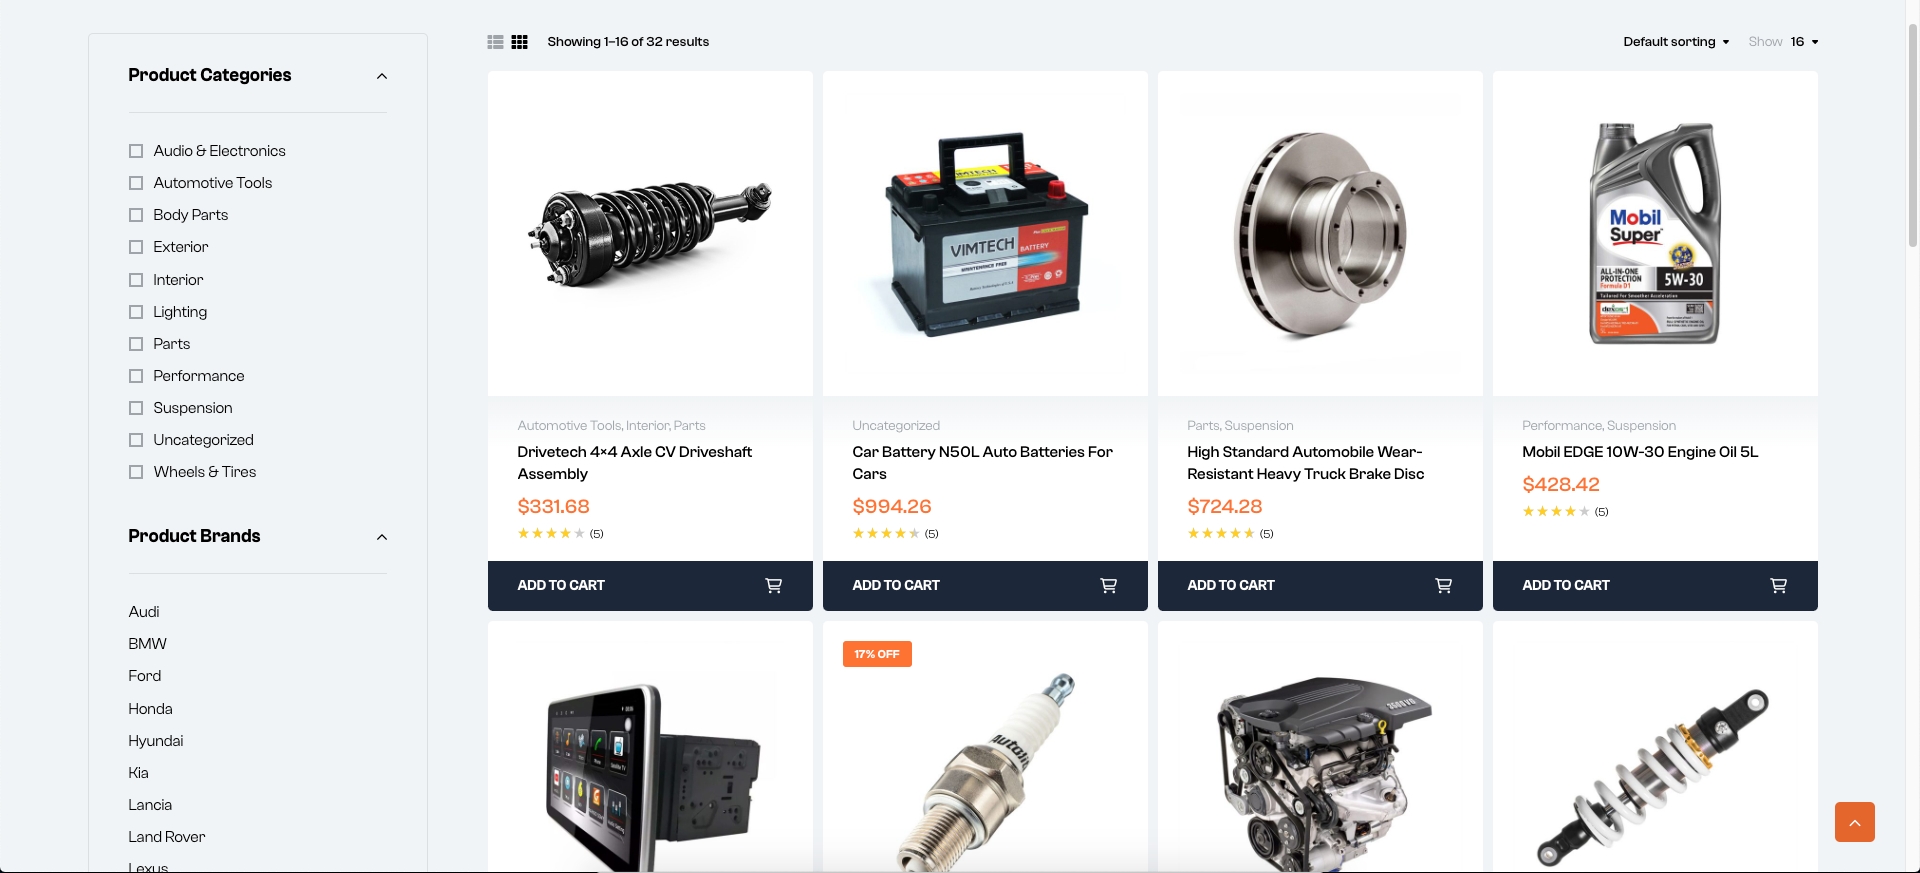This screenshot has height=873, width=1920.
Task: Collapse the Product Brands section
Action: point(382,537)
